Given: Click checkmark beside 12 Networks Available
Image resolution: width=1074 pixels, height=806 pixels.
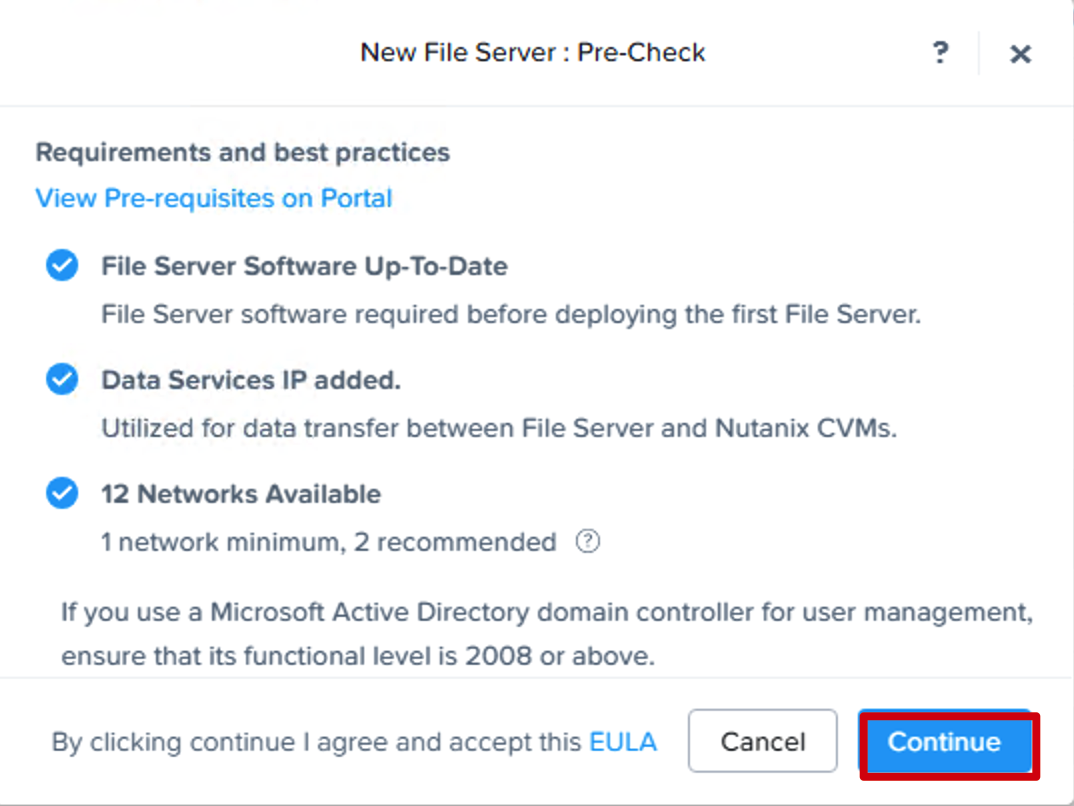Looking at the screenshot, I should [x=62, y=493].
